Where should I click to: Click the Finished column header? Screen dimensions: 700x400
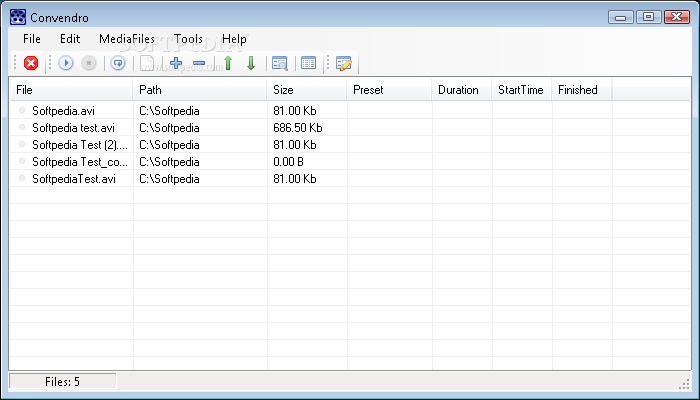point(582,90)
